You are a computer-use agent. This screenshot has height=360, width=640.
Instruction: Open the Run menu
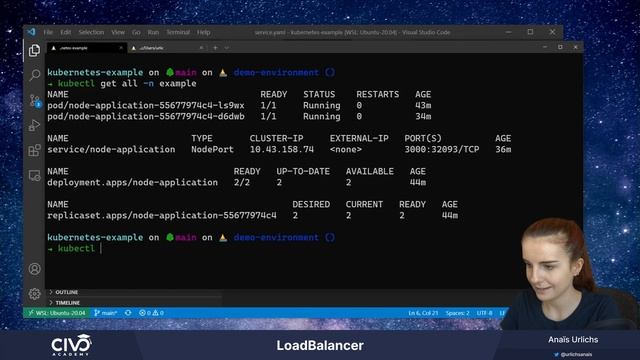(153, 32)
